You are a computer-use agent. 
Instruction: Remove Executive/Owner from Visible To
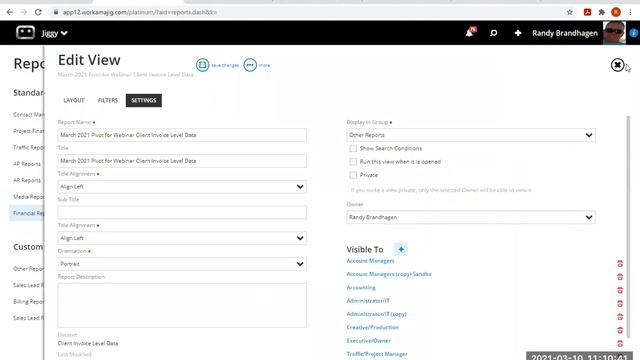point(620,343)
